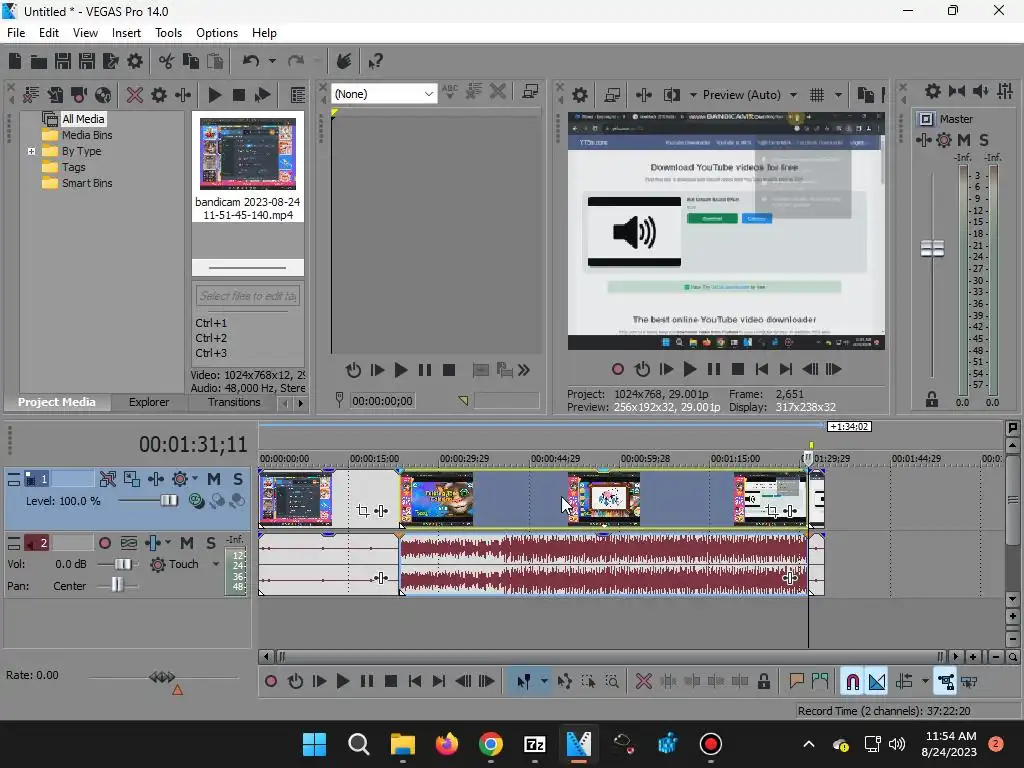
Task: Open the Options menu
Action: pyautogui.click(x=217, y=33)
